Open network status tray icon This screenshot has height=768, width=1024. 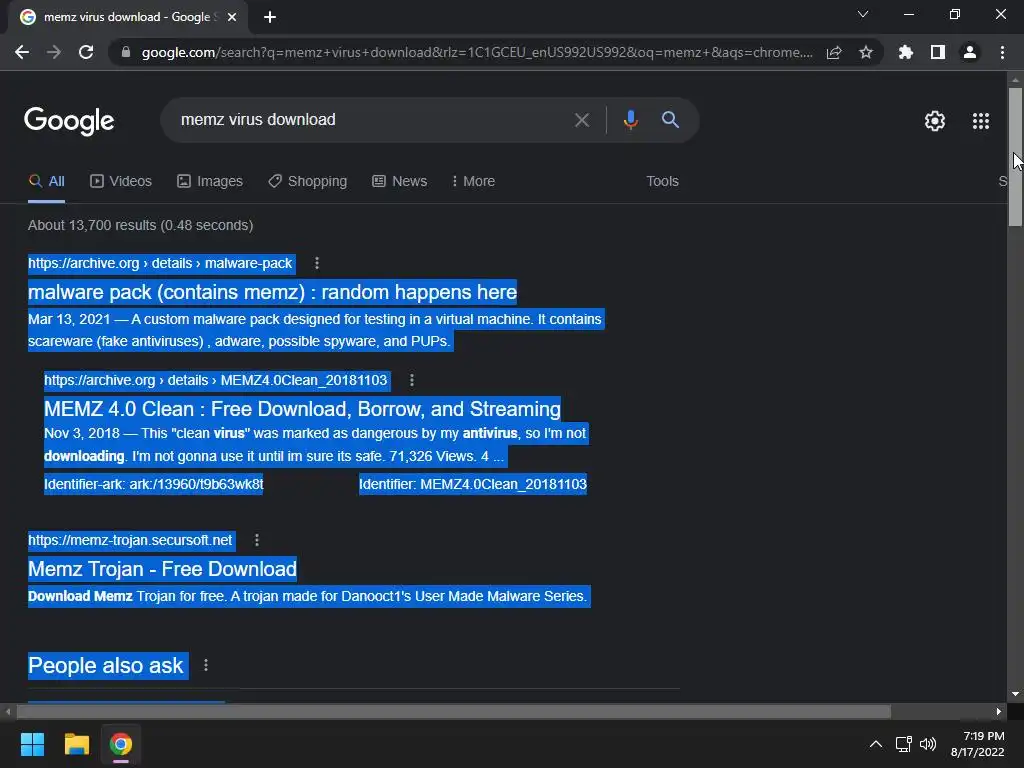click(904, 744)
